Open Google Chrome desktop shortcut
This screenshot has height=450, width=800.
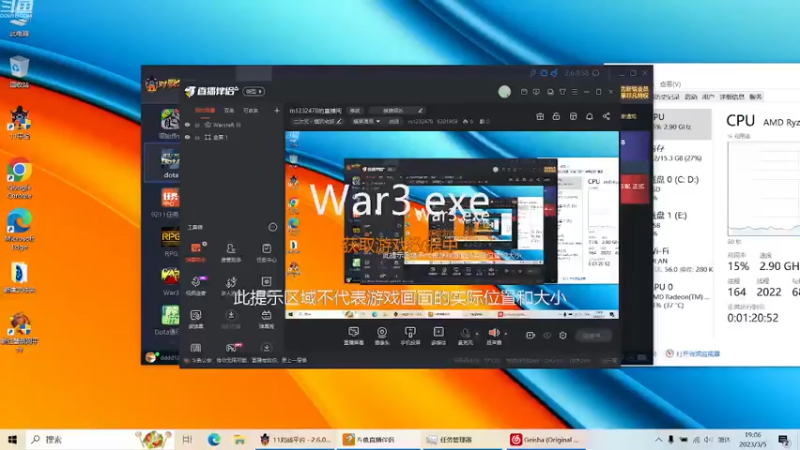(19, 178)
